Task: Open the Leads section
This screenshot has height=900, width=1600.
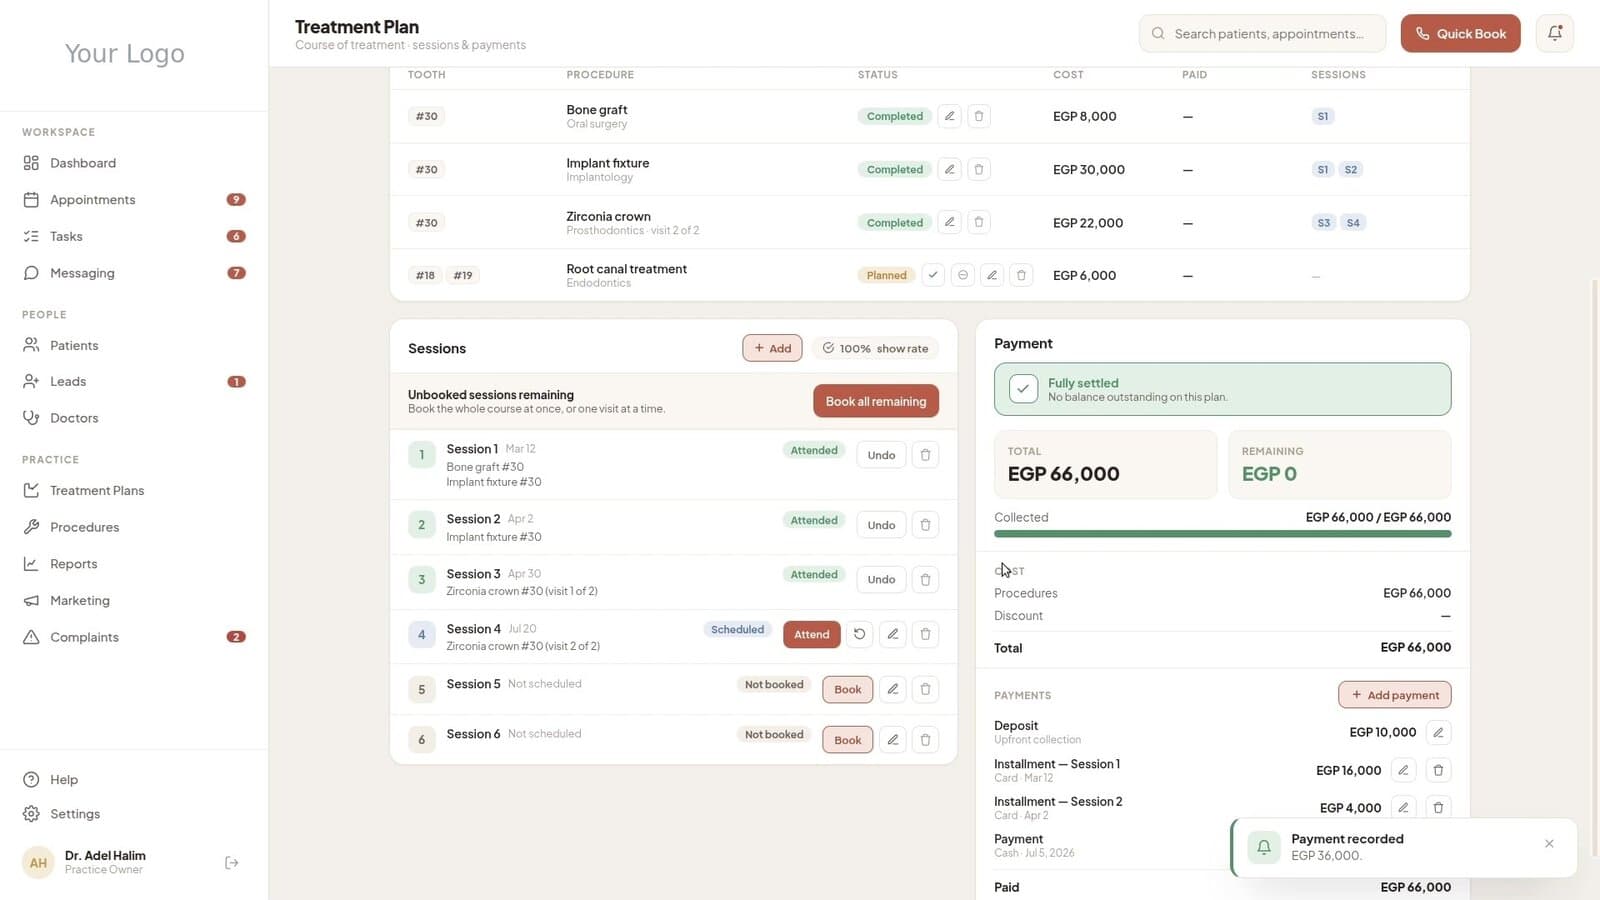Action: coord(134,381)
